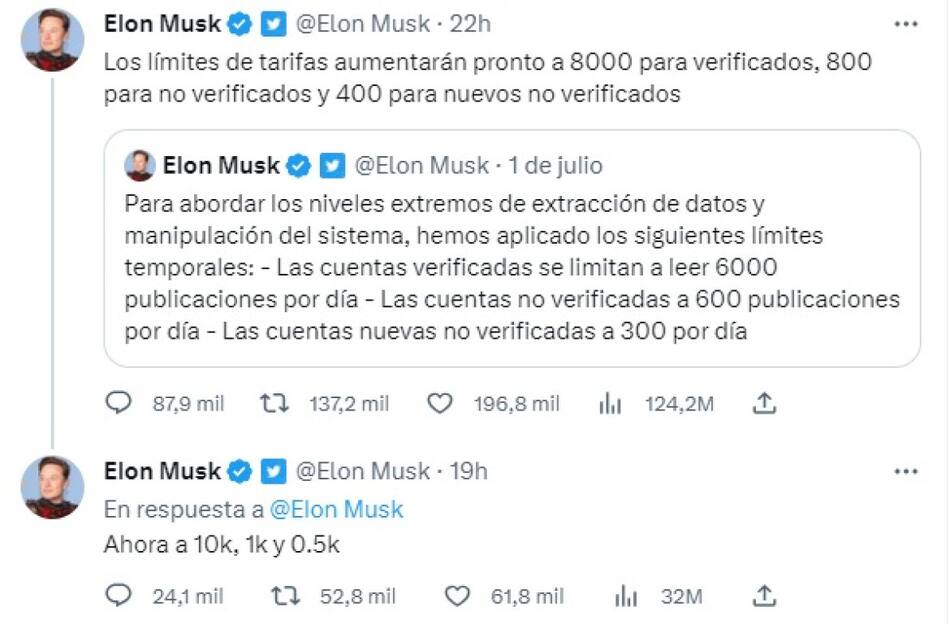Viewport: 950px width, 633px height.
Task: Open the second tweet's profile avatar
Action: [x=53, y=487]
